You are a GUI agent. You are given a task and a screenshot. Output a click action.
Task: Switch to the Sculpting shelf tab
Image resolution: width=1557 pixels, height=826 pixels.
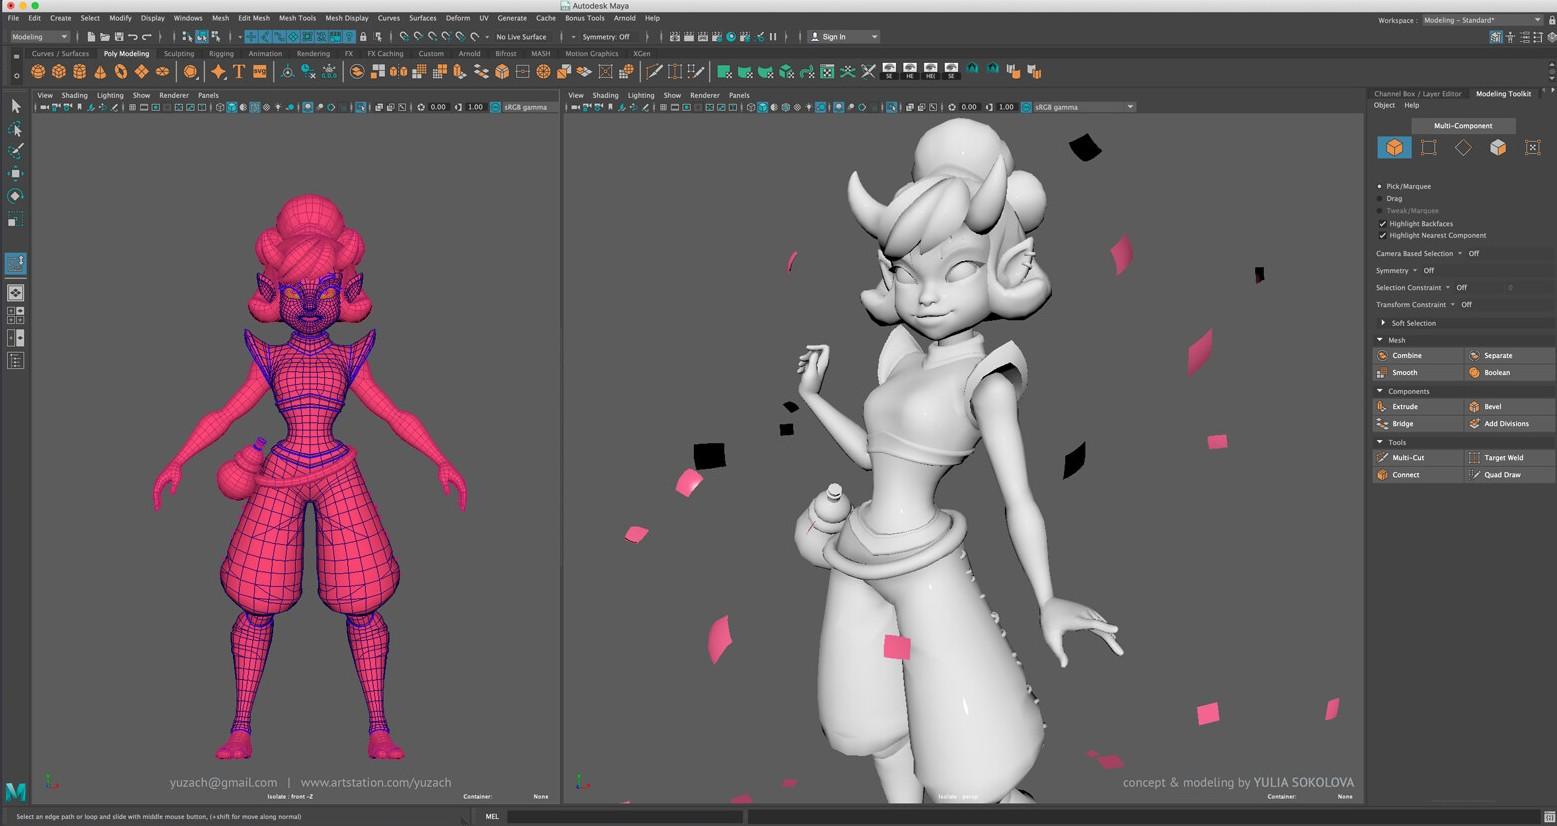179,54
